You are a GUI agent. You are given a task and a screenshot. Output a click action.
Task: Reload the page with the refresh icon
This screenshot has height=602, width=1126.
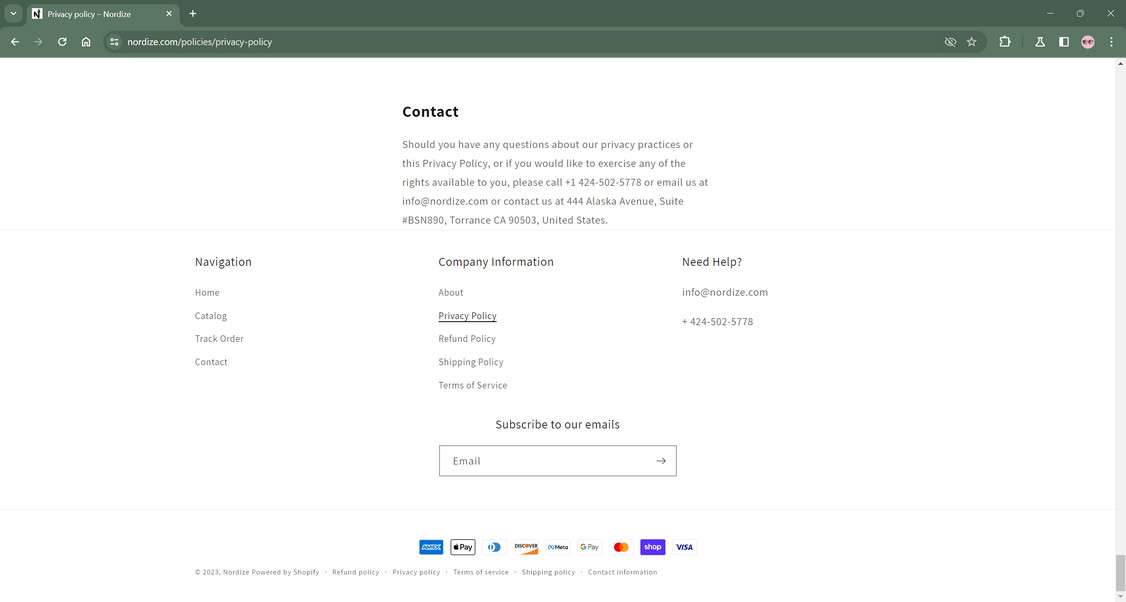[61, 42]
